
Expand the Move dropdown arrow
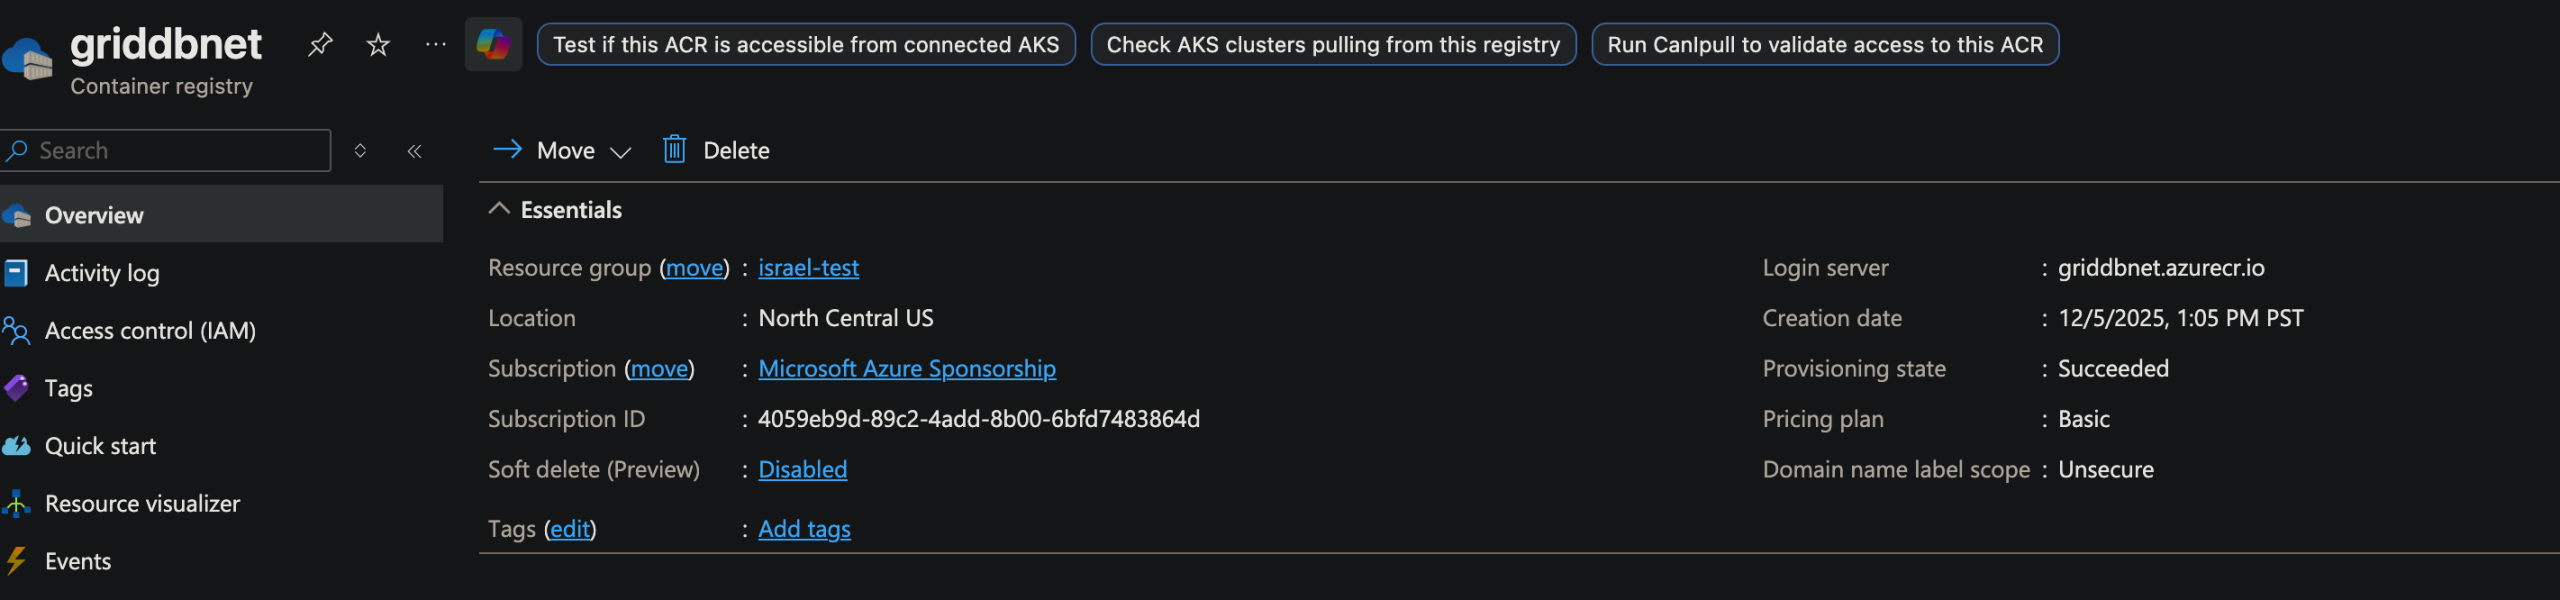(621, 152)
